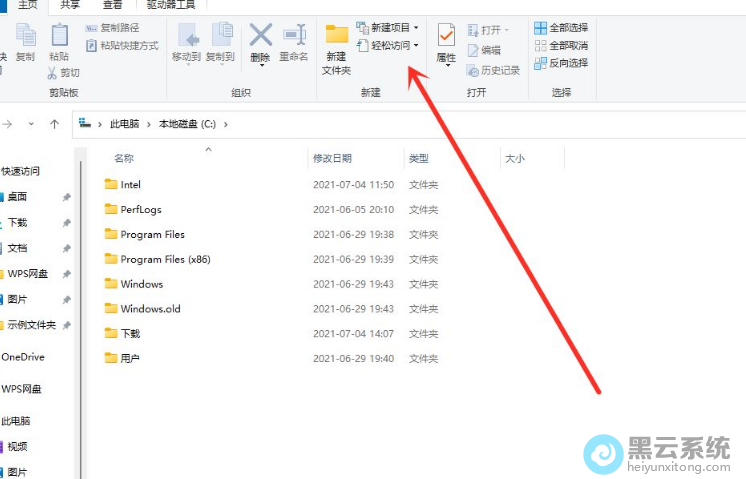Click 反向选择 (Invert selection) in the ribbon

560,63
